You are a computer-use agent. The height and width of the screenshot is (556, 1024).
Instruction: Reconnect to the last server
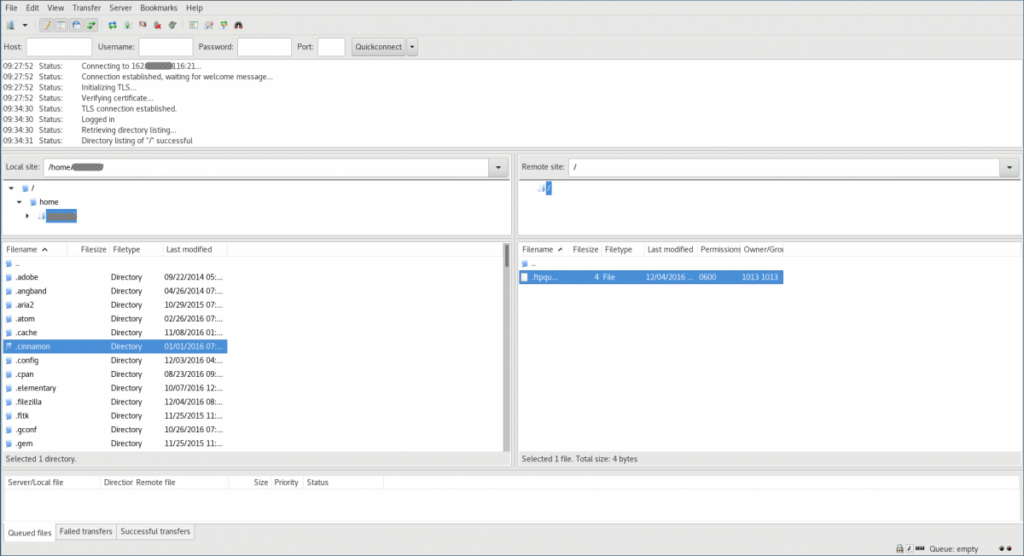coord(172,25)
